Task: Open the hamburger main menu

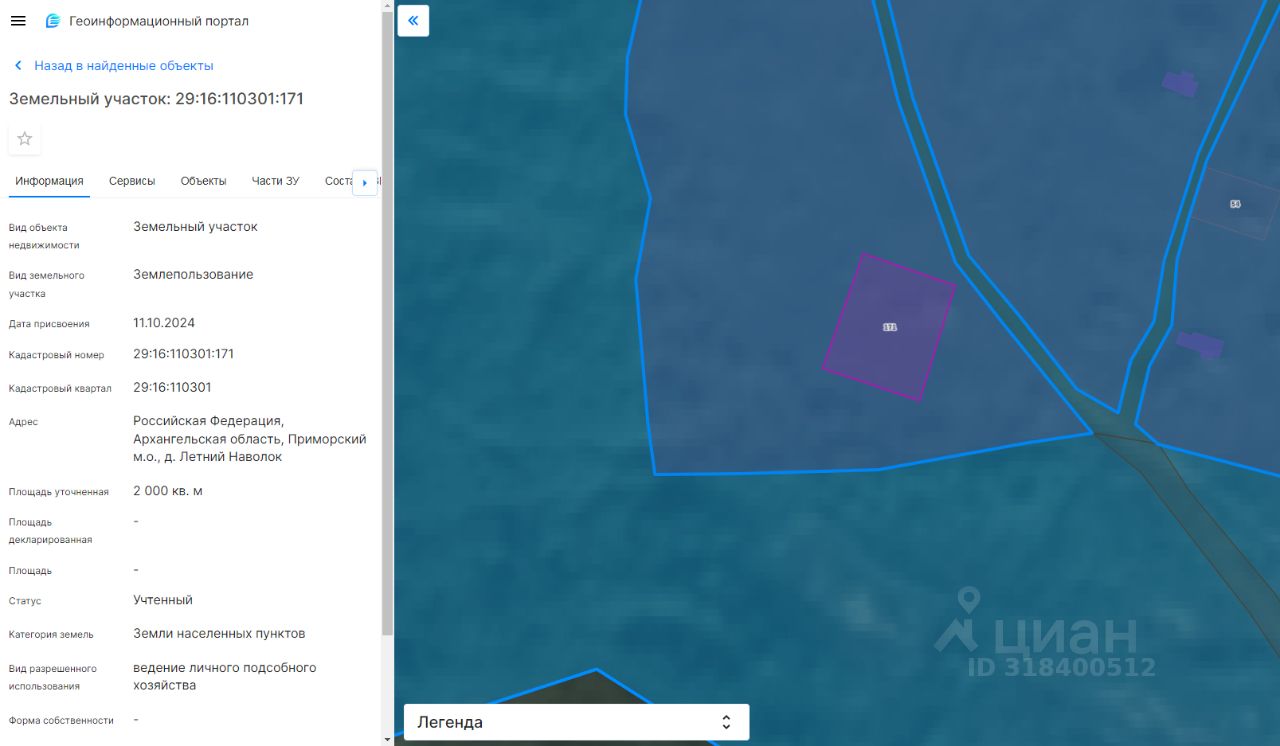Action: [18, 21]
